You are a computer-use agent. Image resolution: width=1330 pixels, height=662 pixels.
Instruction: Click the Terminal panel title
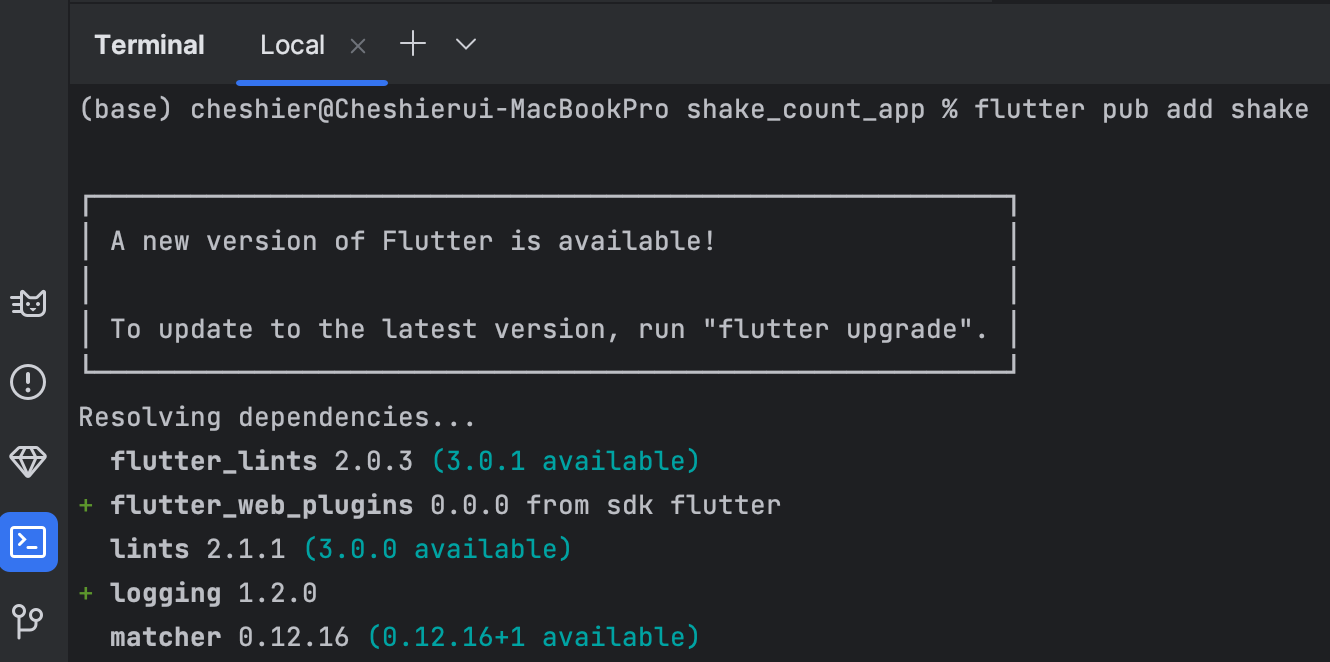(x=149, y=45)
